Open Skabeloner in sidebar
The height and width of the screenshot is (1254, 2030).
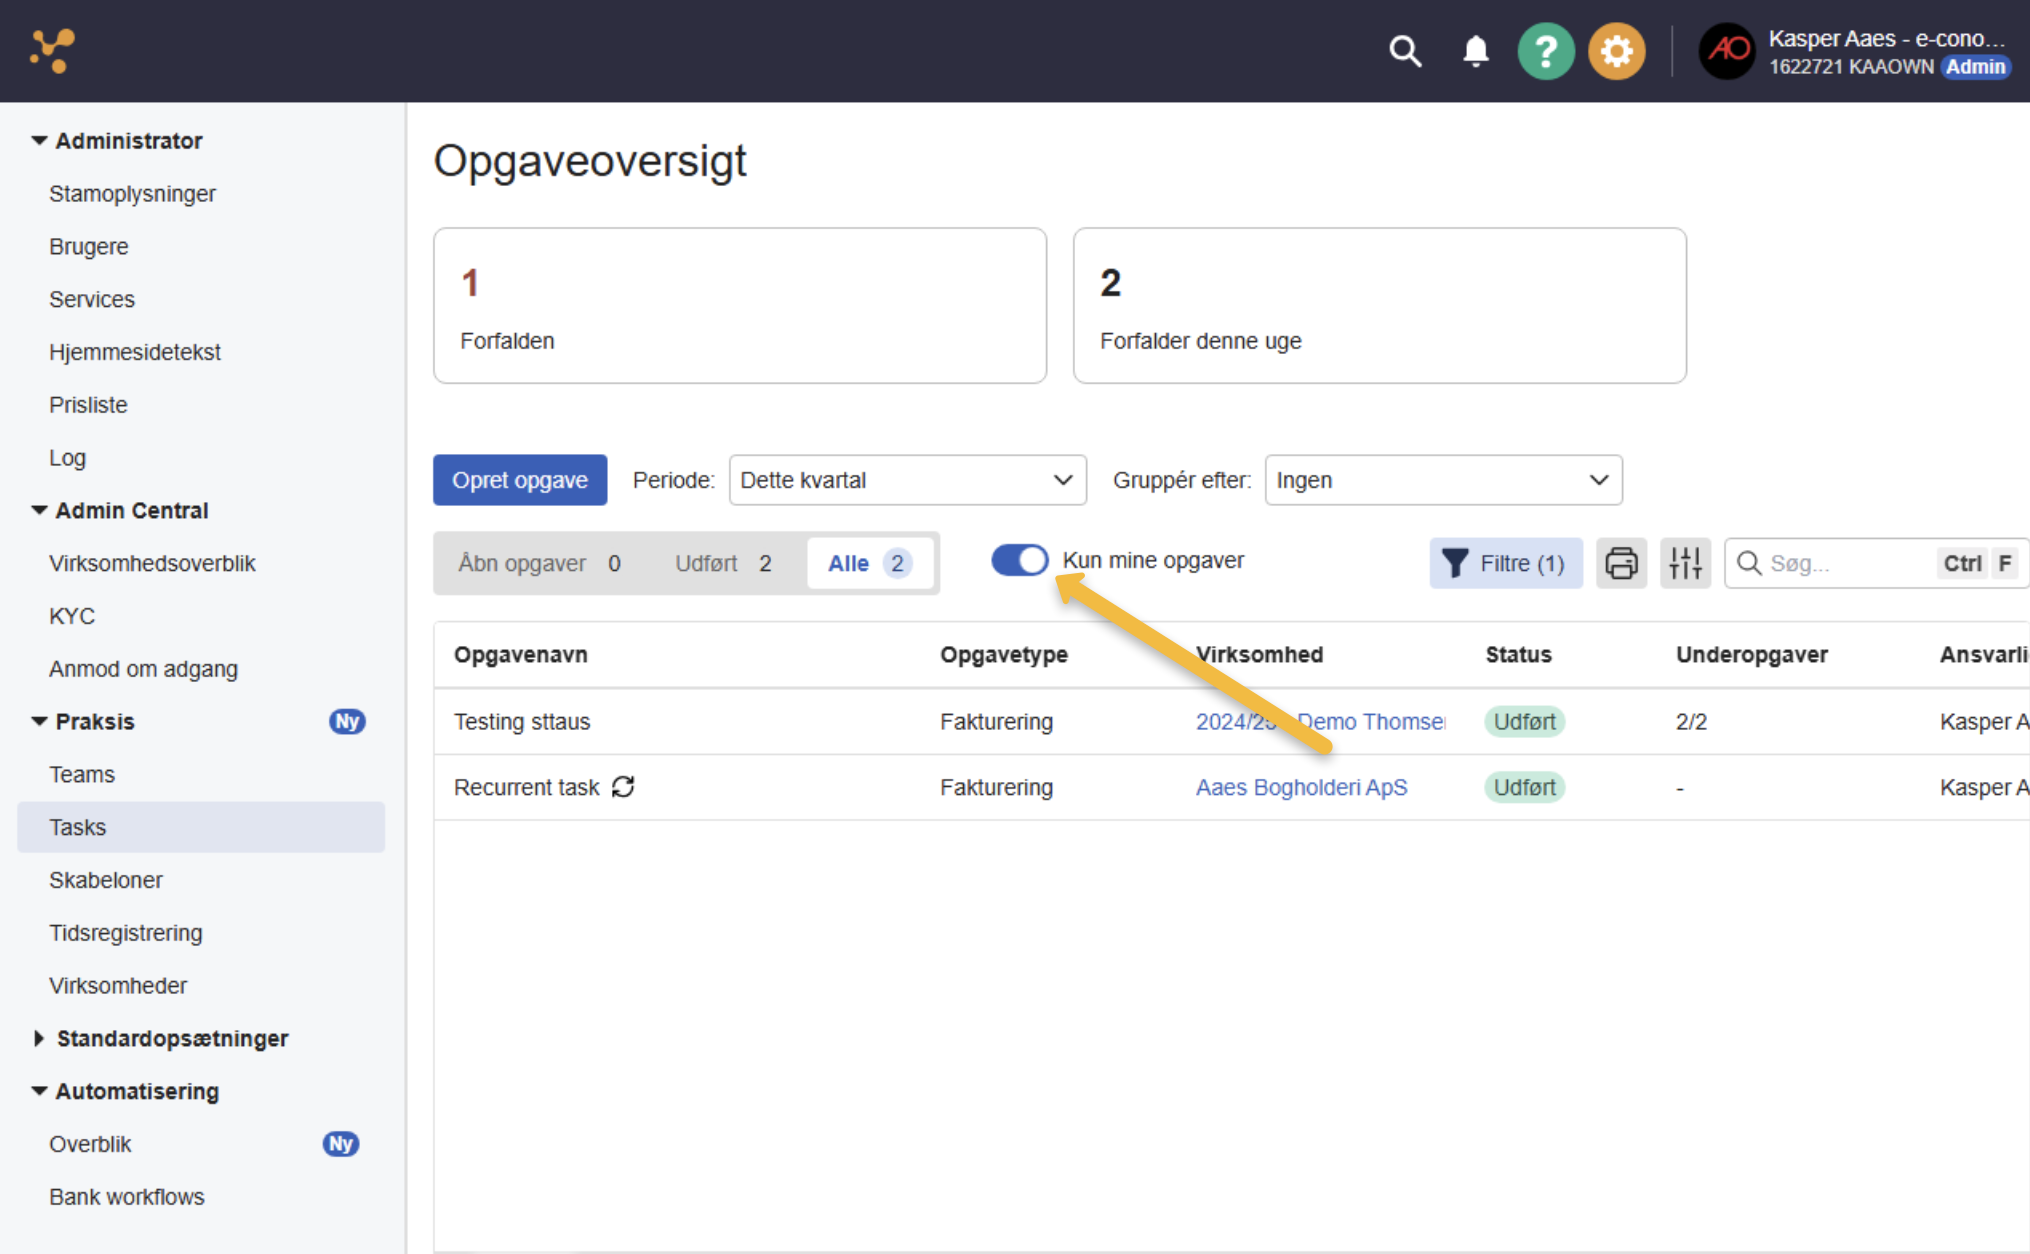(106, 881)
